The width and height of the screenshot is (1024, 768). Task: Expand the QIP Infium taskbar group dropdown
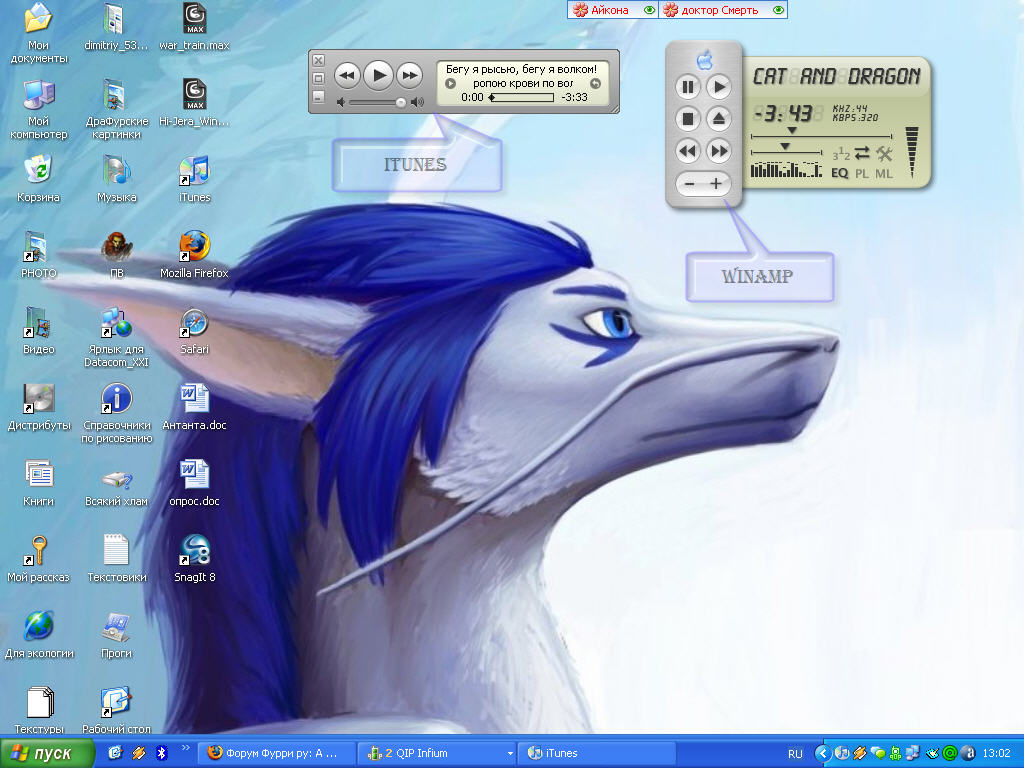click(x=510, y=754)
